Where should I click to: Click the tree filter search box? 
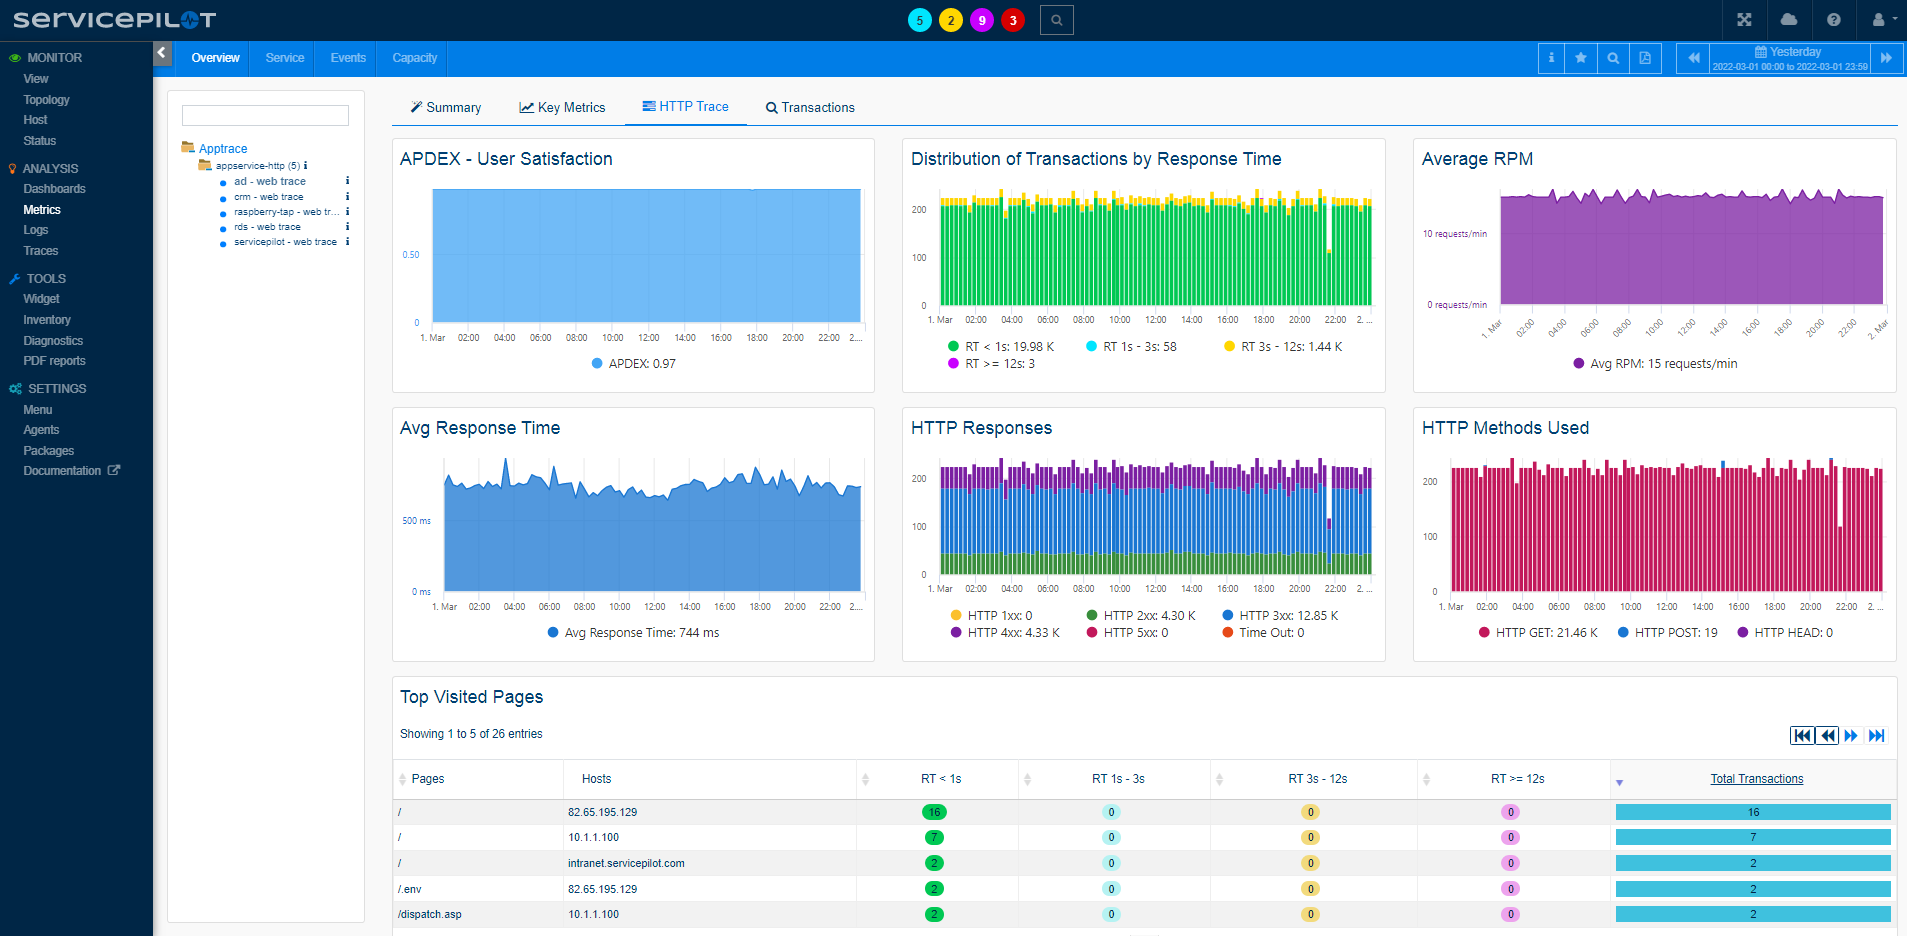(265, 116)
